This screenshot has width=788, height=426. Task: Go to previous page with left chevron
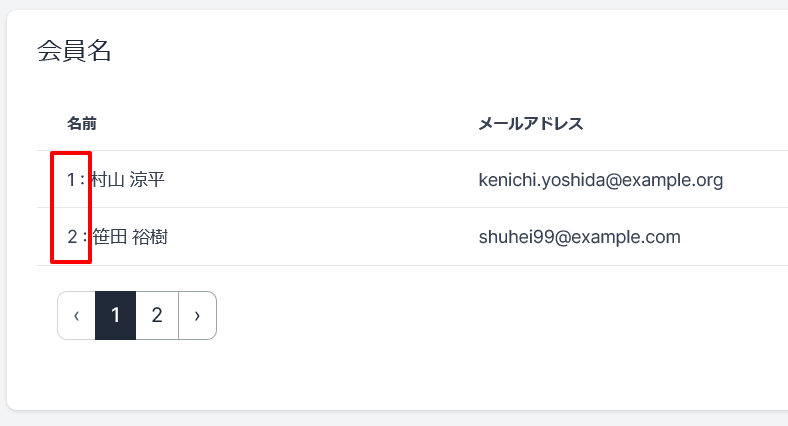pyautogui.click(x=76, y=315)
